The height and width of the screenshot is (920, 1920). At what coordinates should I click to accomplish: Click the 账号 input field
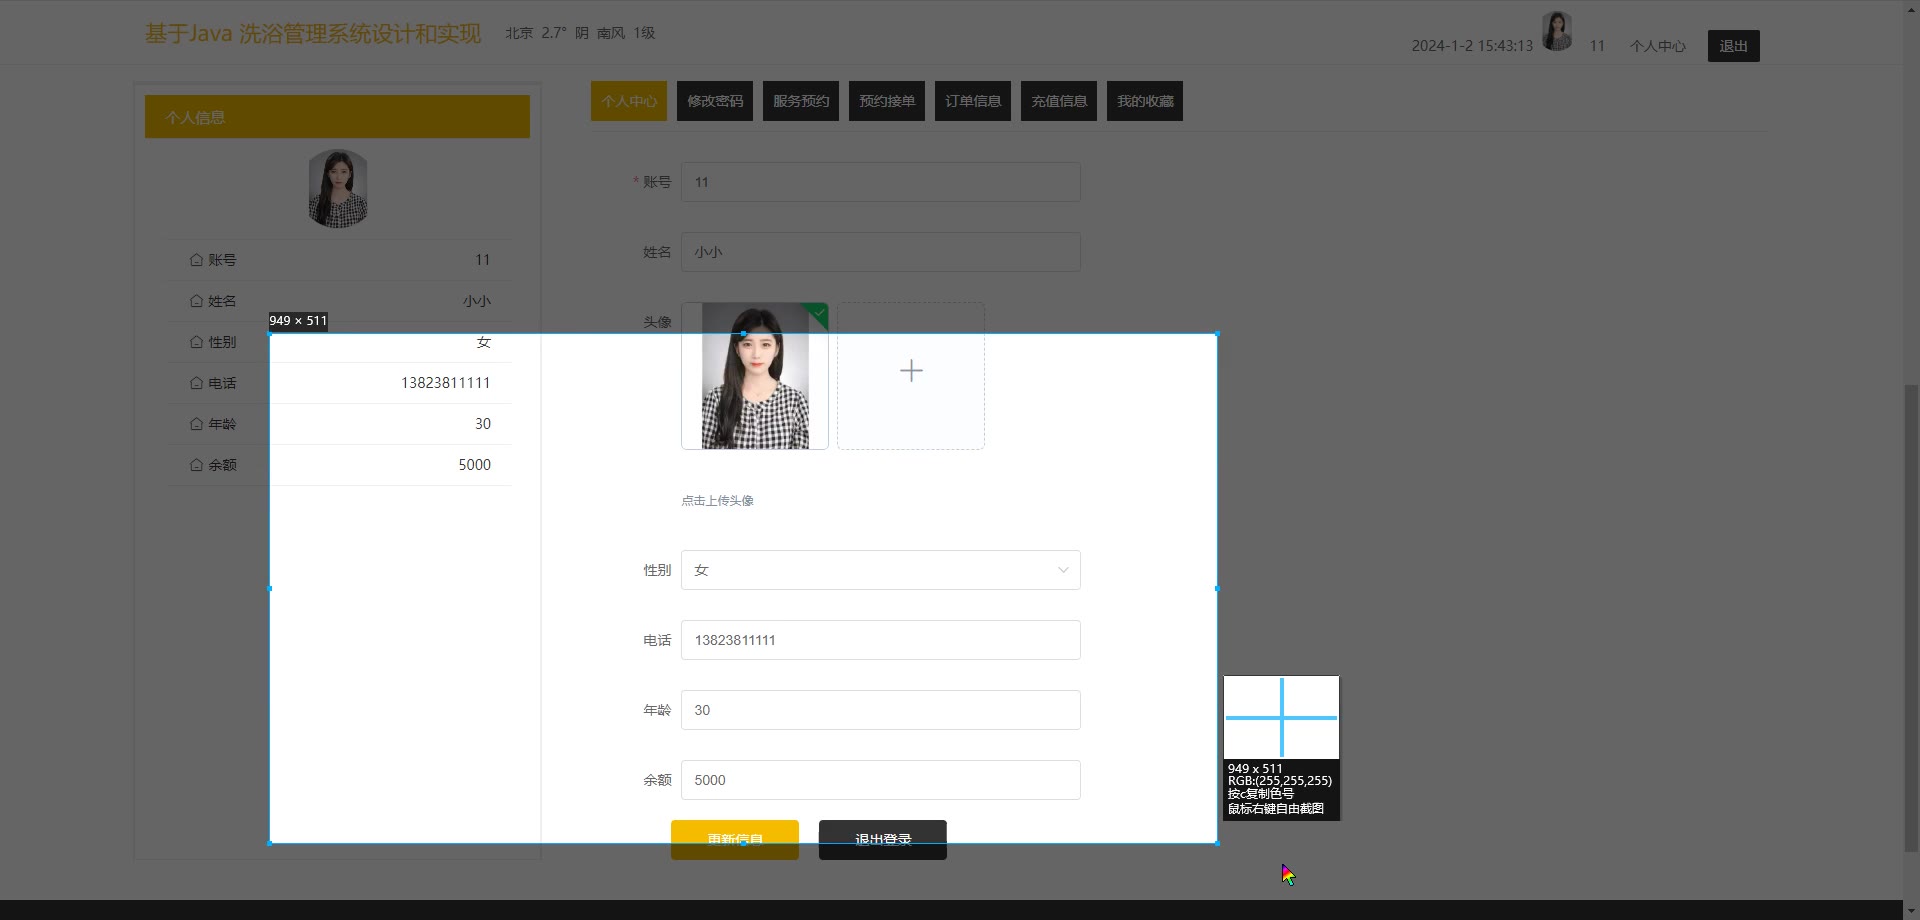(x=880, y=182)
